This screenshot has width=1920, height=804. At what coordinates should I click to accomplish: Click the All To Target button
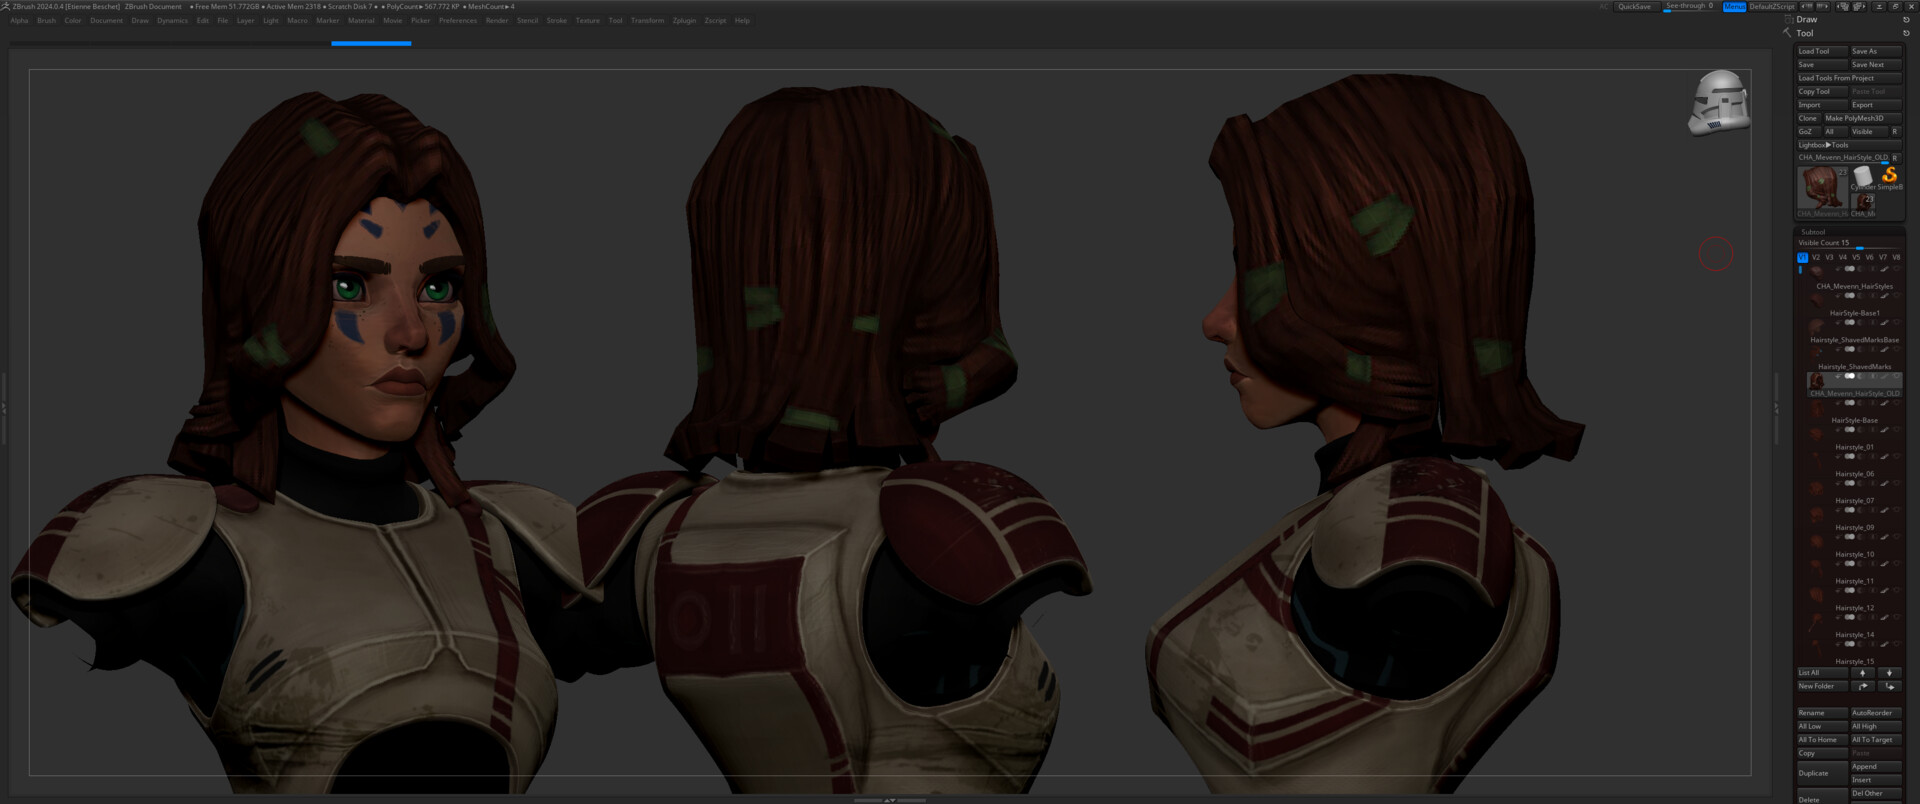(1876, 740)
